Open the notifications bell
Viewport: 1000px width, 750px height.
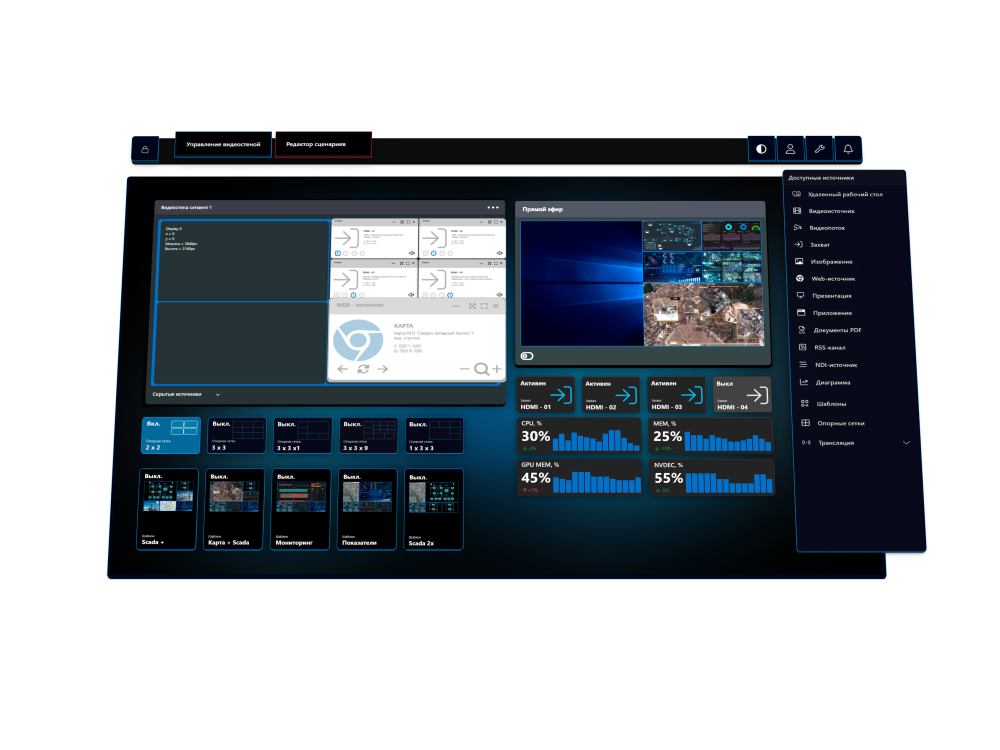tap(847, 148)
